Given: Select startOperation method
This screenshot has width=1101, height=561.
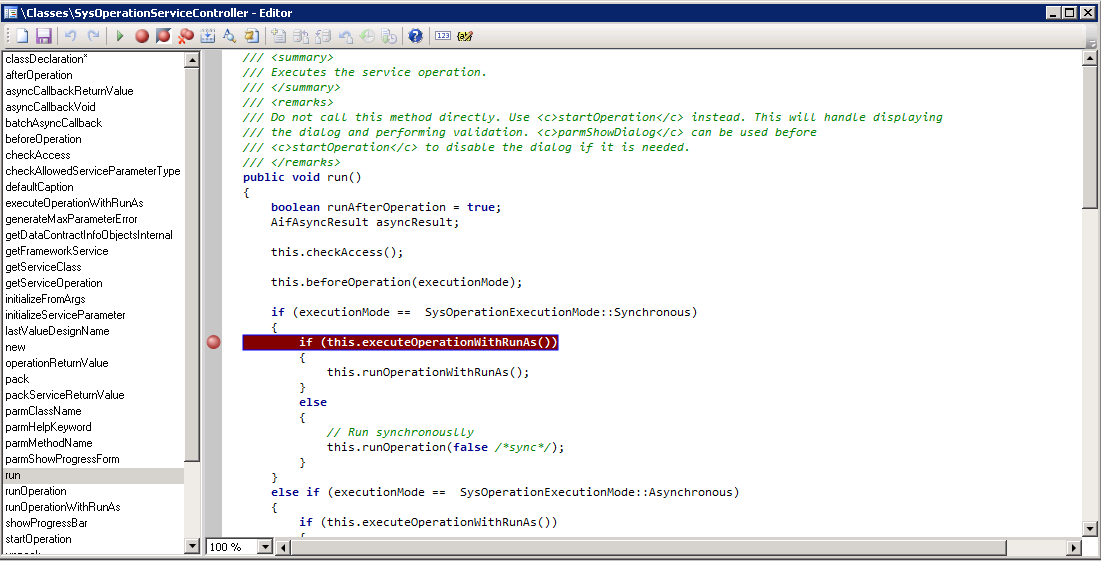Looking at the screenshot, I should pos(39,539).
